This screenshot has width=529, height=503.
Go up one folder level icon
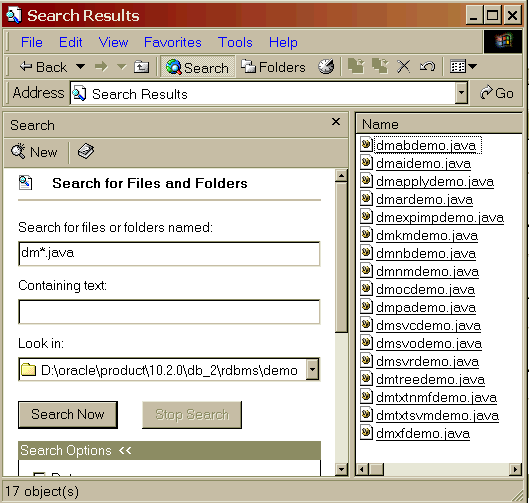(142, 67)
